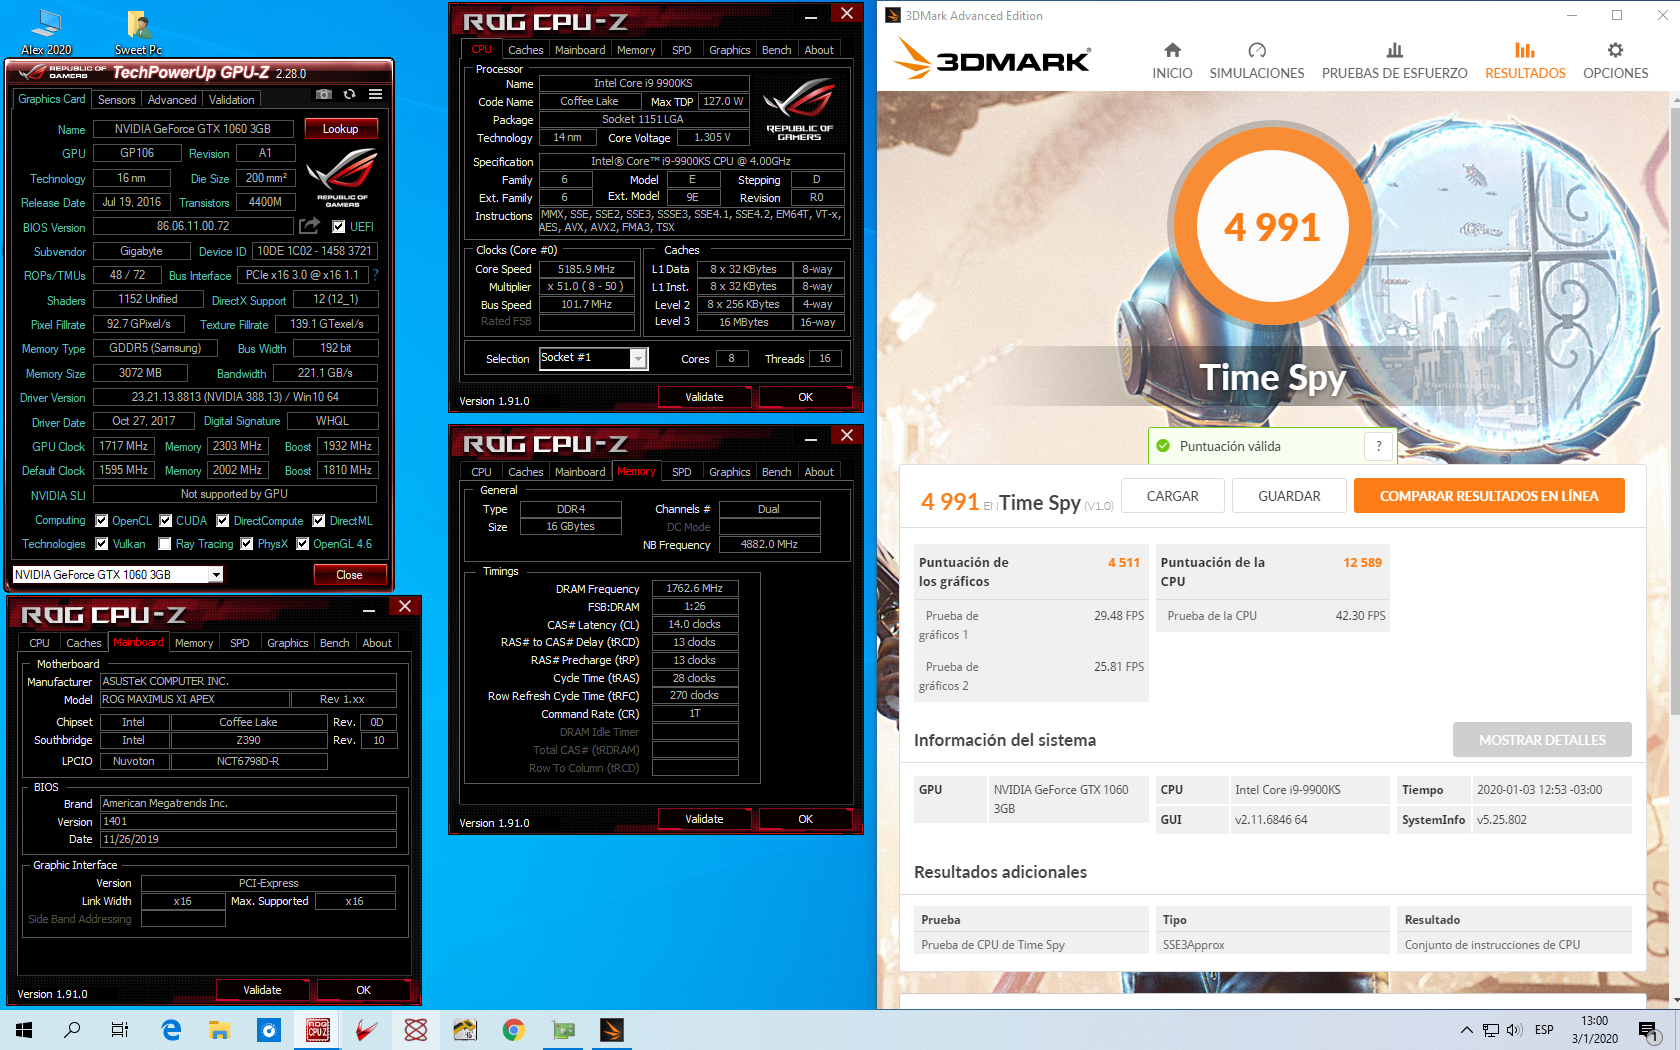Open notification center icon
Viewport: 1680px width, 1050px height.
click(x=1648, y=1029)
